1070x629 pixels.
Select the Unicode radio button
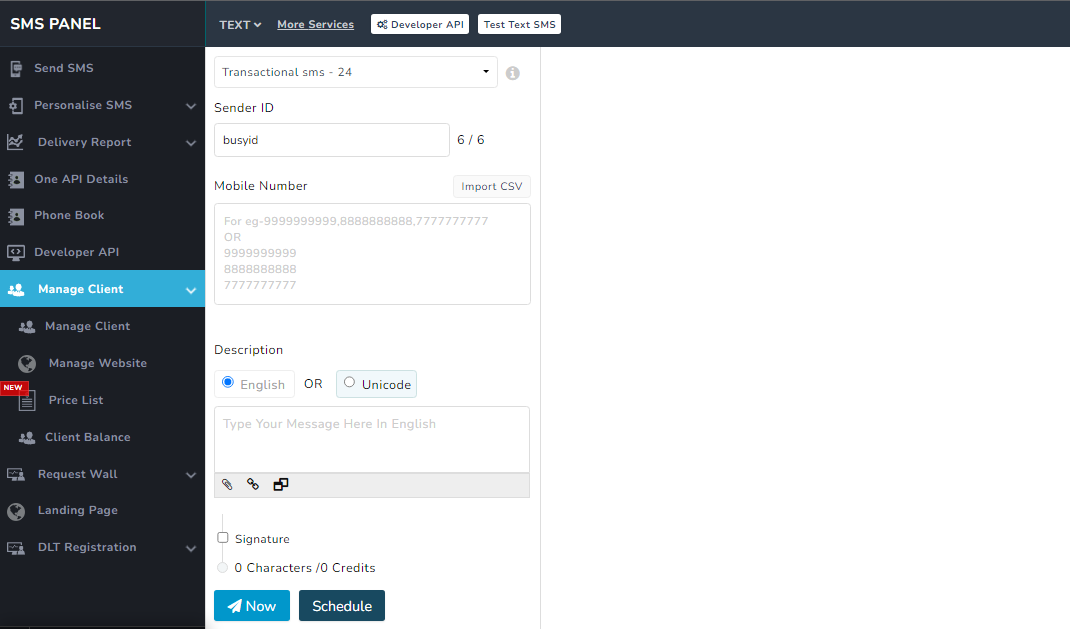pos(349,382)
